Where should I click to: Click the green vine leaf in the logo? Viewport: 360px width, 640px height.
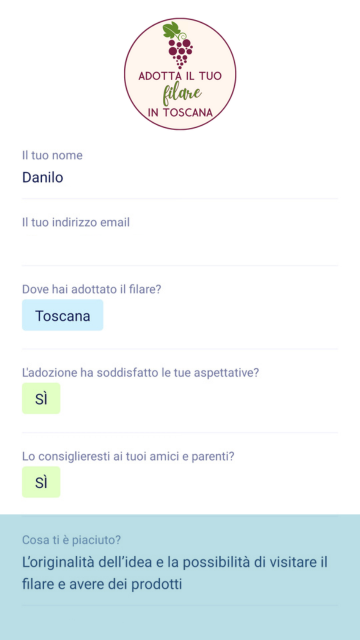pyautogui.click(x=171, y=30)
